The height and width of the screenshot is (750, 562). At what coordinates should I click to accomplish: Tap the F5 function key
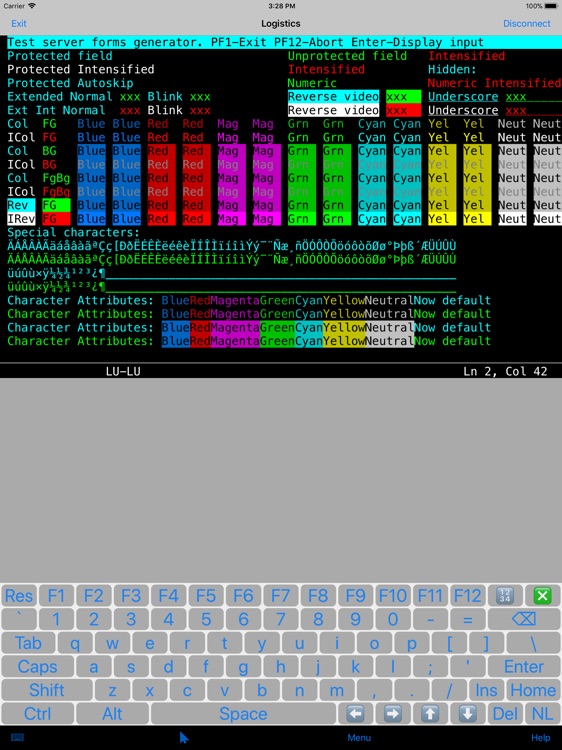click(206, 596)
